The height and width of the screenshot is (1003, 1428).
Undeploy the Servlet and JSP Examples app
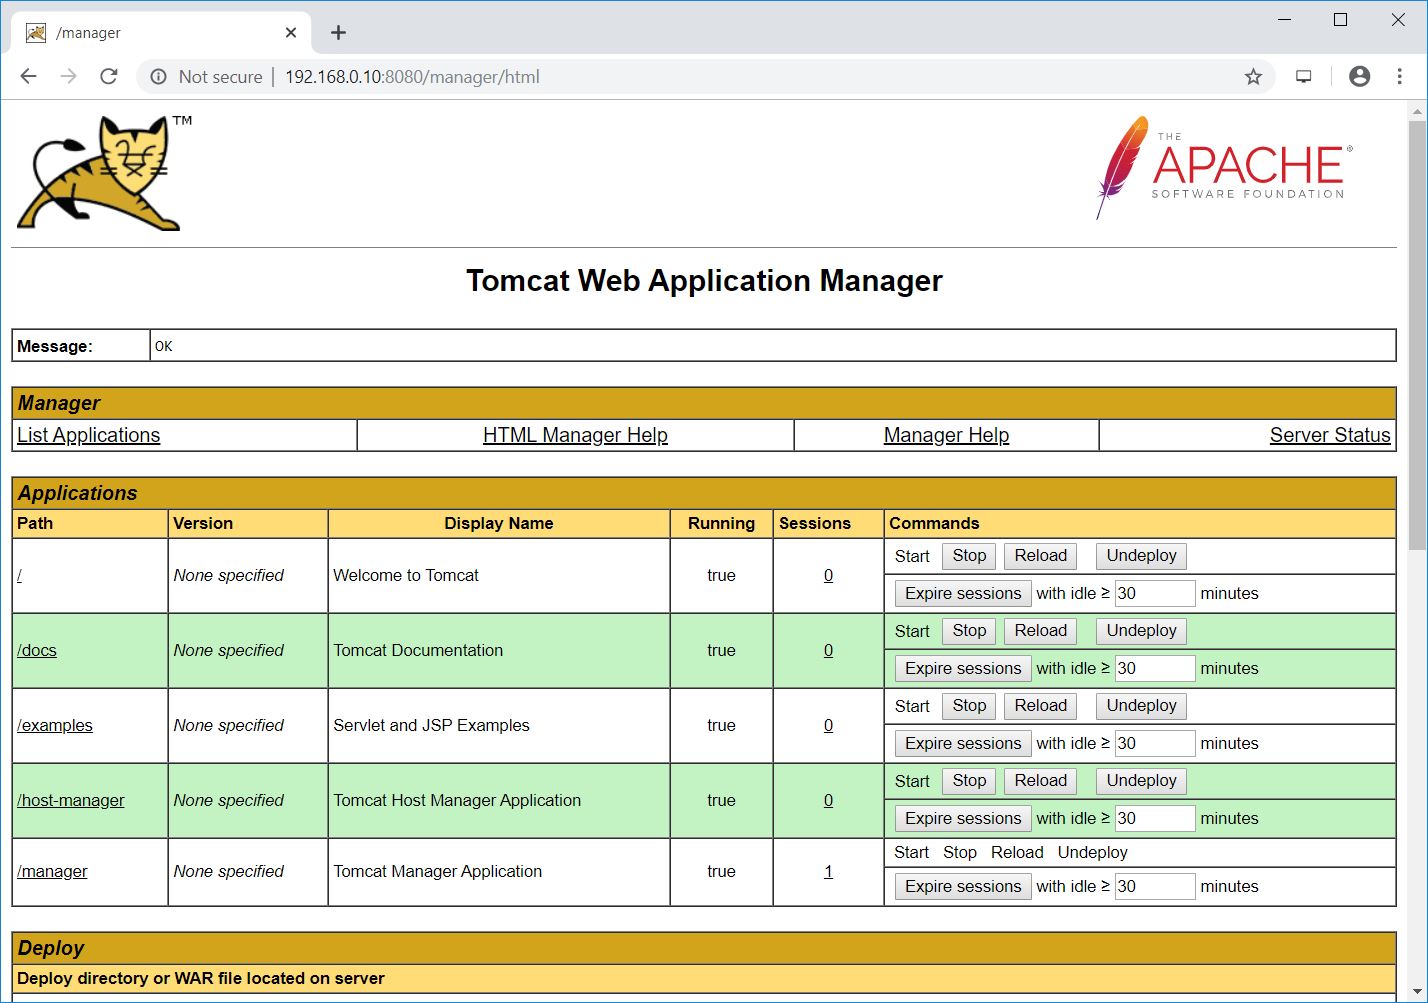[1141, 706]
